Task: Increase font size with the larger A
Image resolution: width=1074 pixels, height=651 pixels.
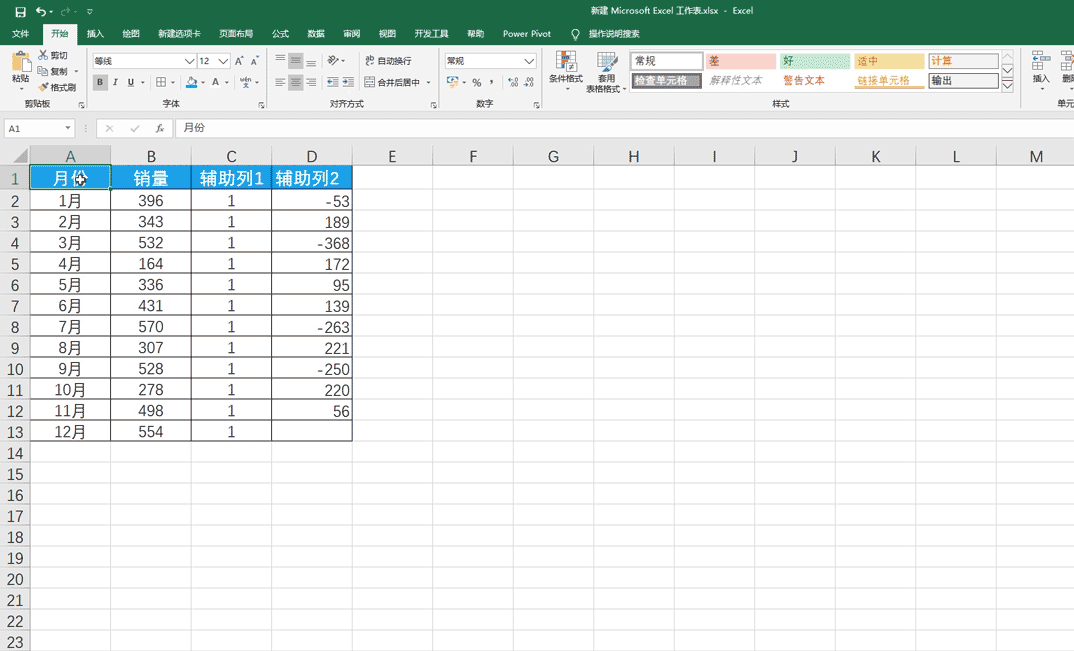Action: click(x=239, y=61)
